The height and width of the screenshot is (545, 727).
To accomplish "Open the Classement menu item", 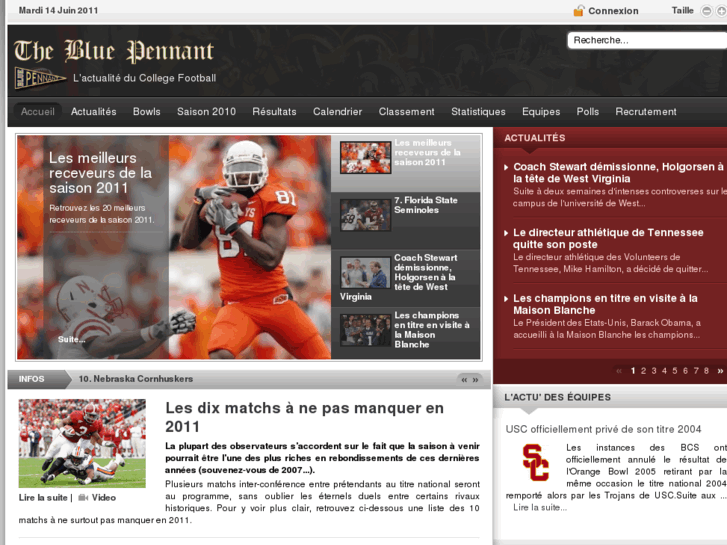I will 407,112.
